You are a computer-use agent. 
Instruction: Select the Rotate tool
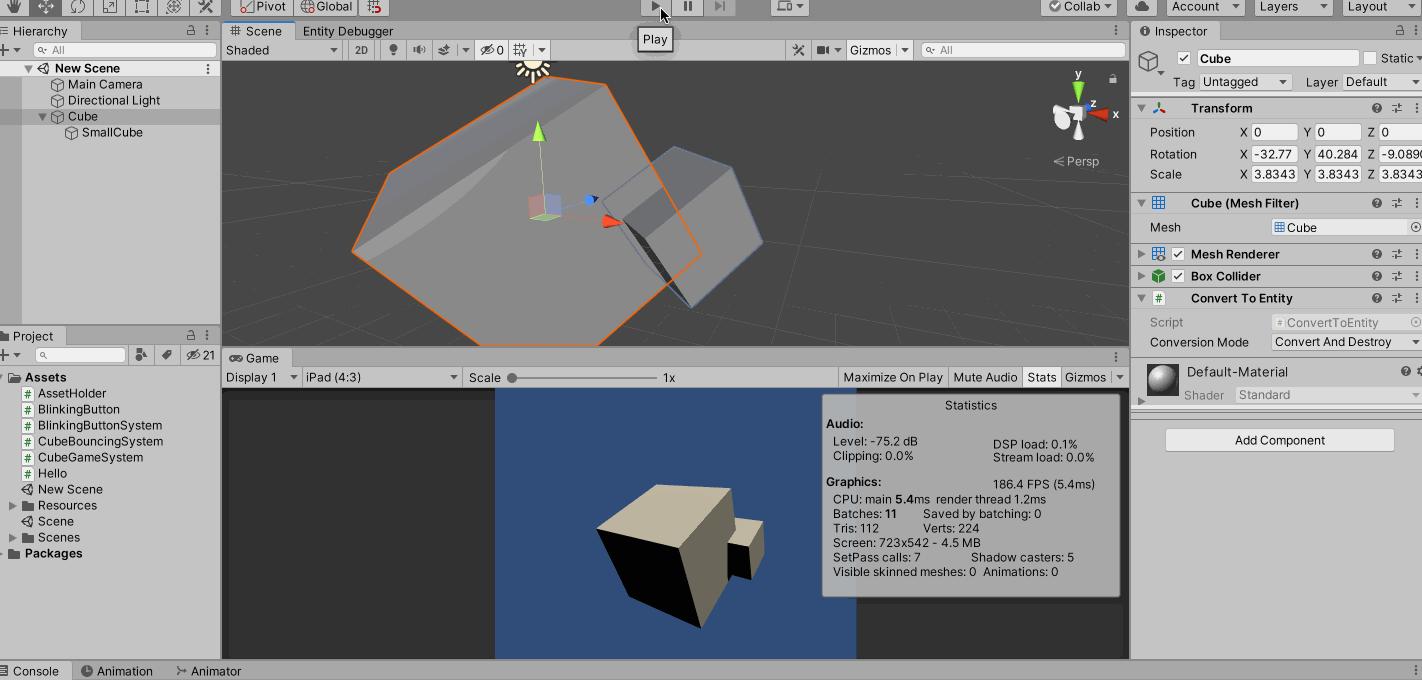[x=78, y=7]
